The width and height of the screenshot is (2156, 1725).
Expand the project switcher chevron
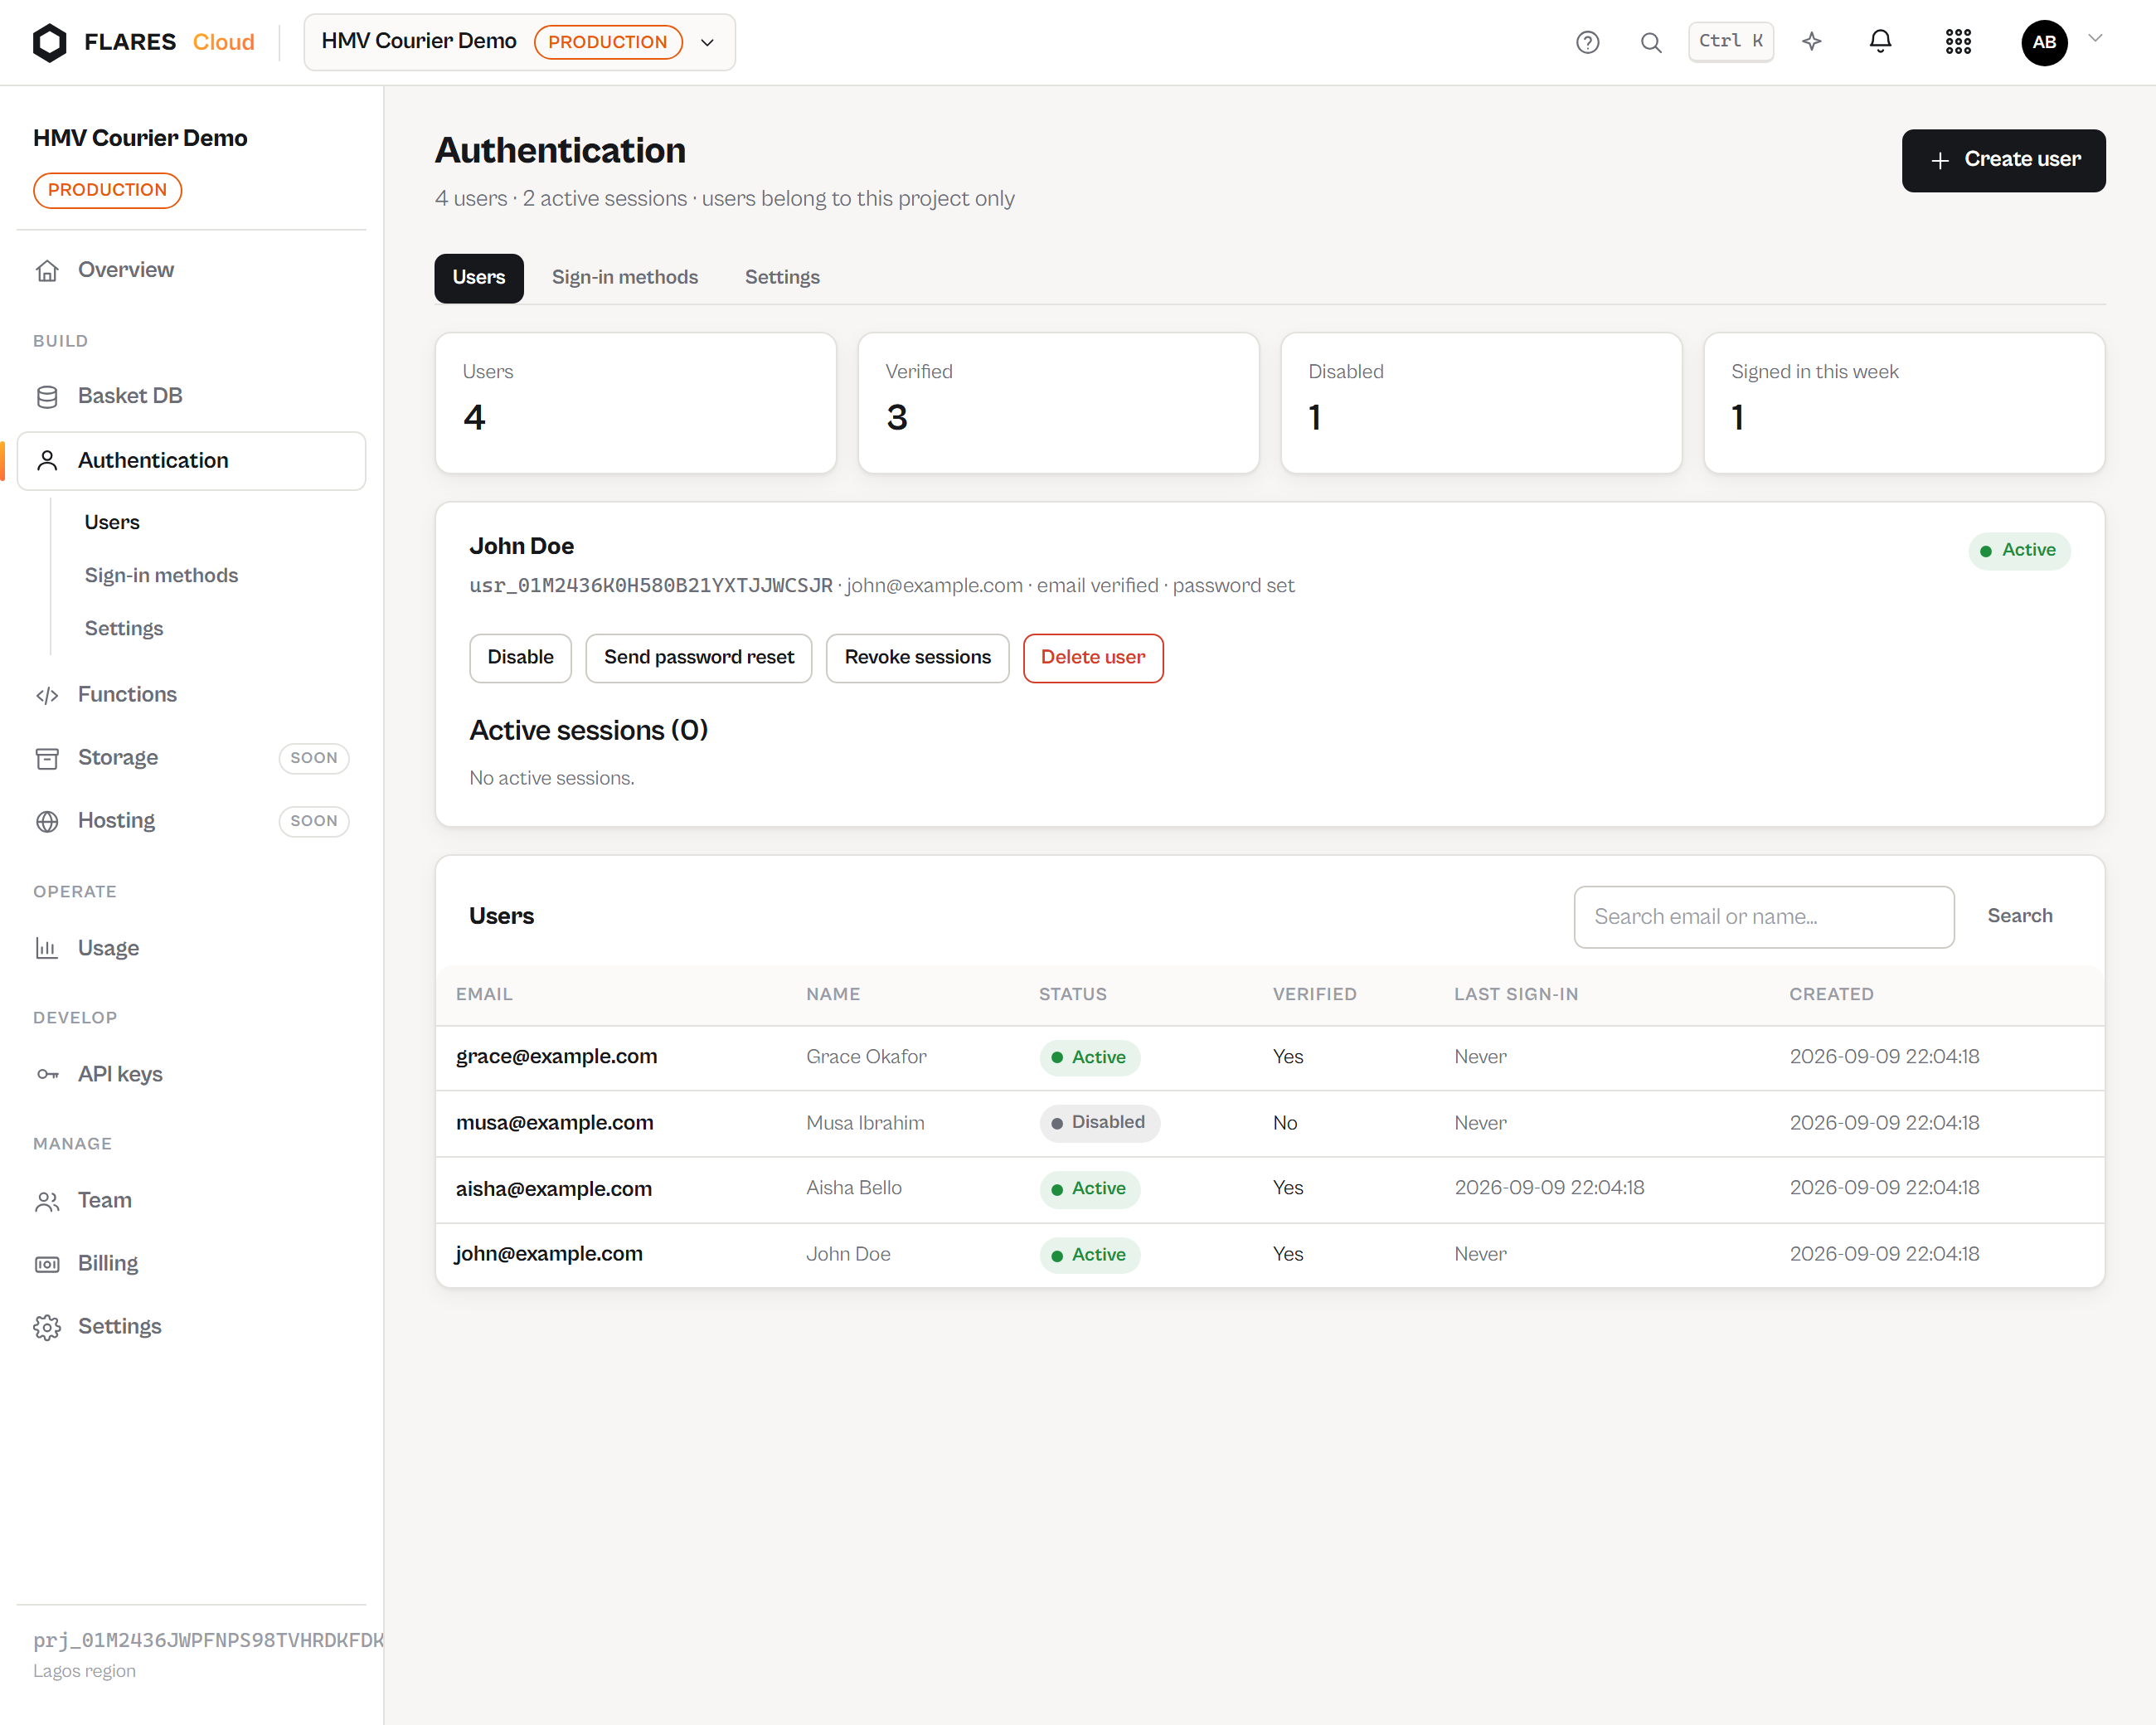707,42
